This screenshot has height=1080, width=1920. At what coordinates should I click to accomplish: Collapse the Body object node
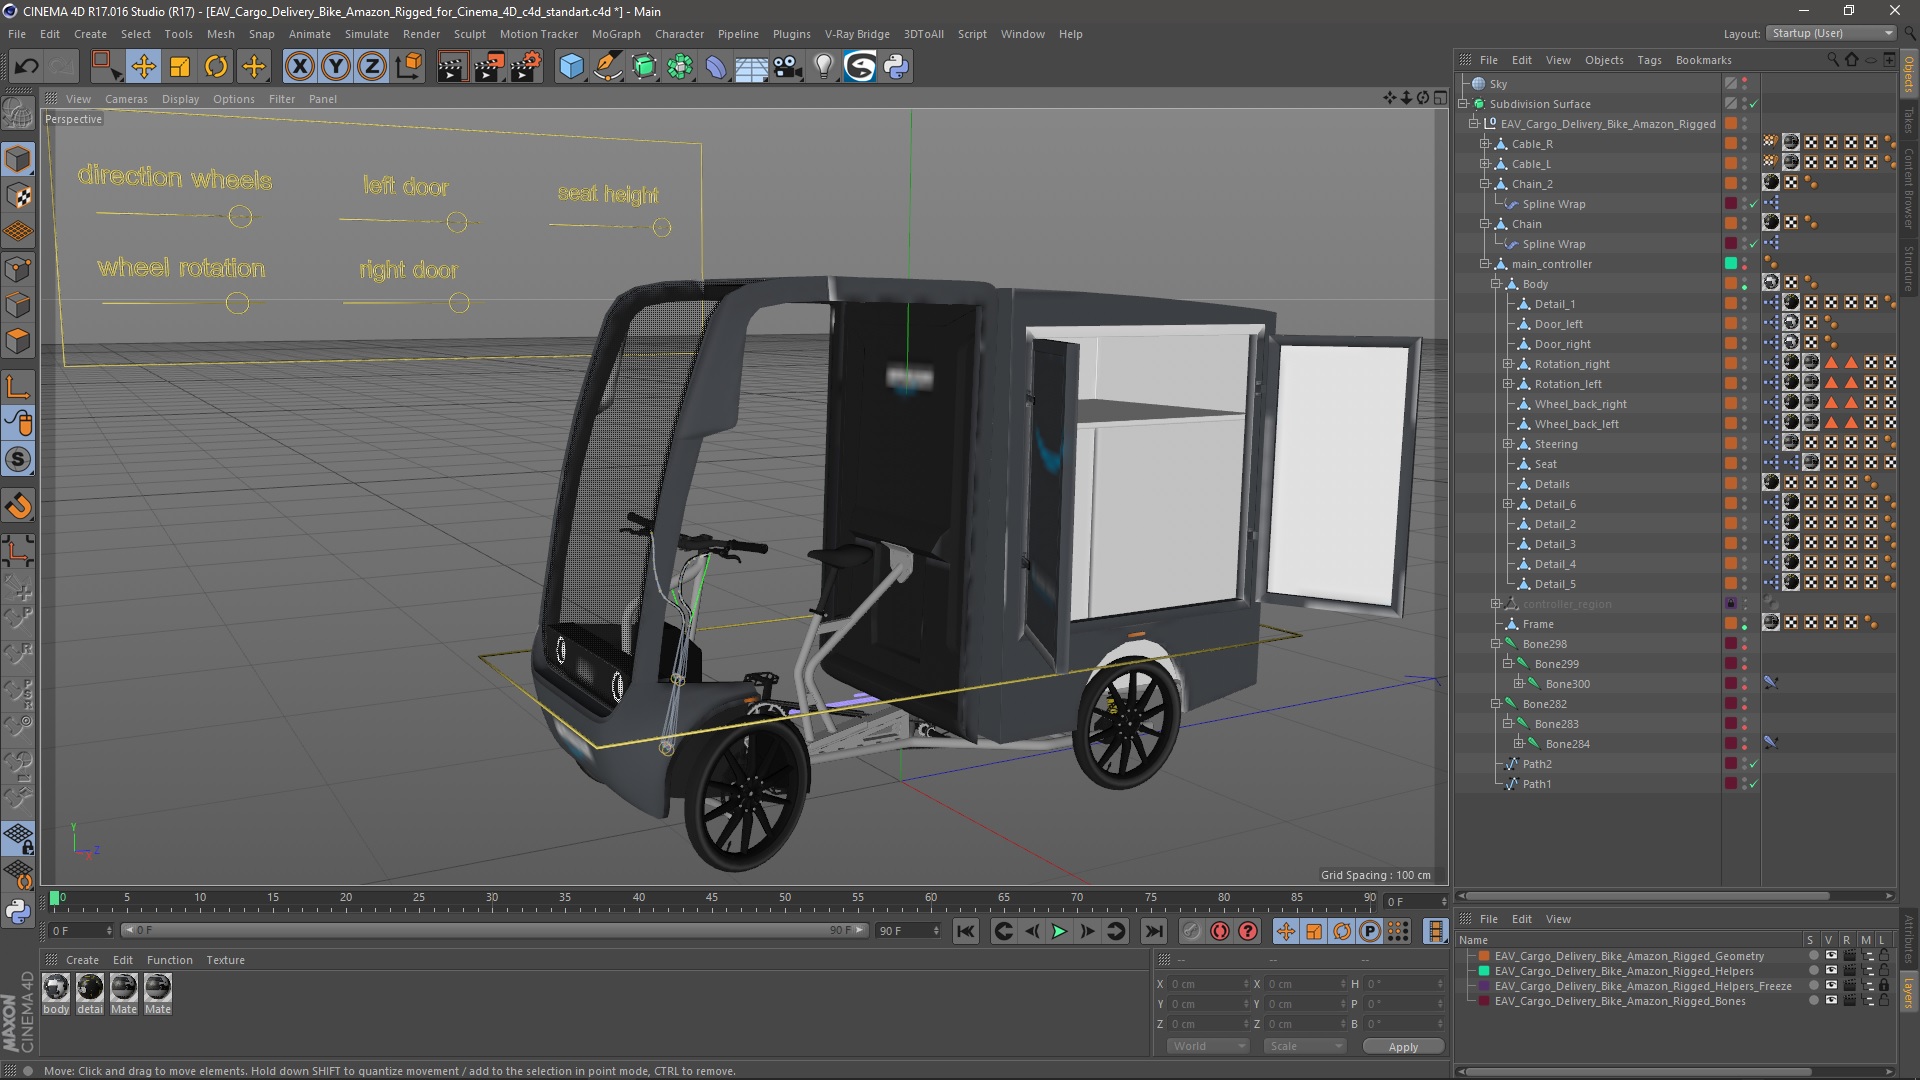pos(1496,284)
